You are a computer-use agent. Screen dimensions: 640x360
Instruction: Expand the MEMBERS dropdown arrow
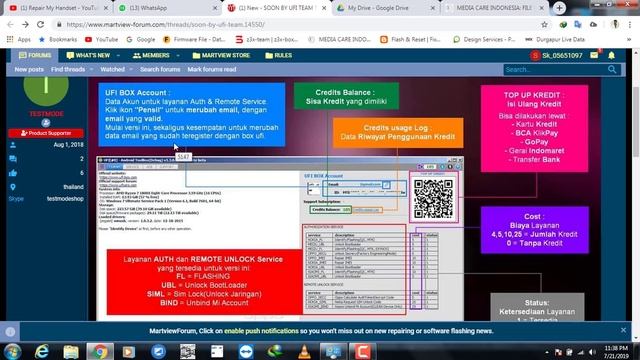pyautogui.click(x=178, y=56)
